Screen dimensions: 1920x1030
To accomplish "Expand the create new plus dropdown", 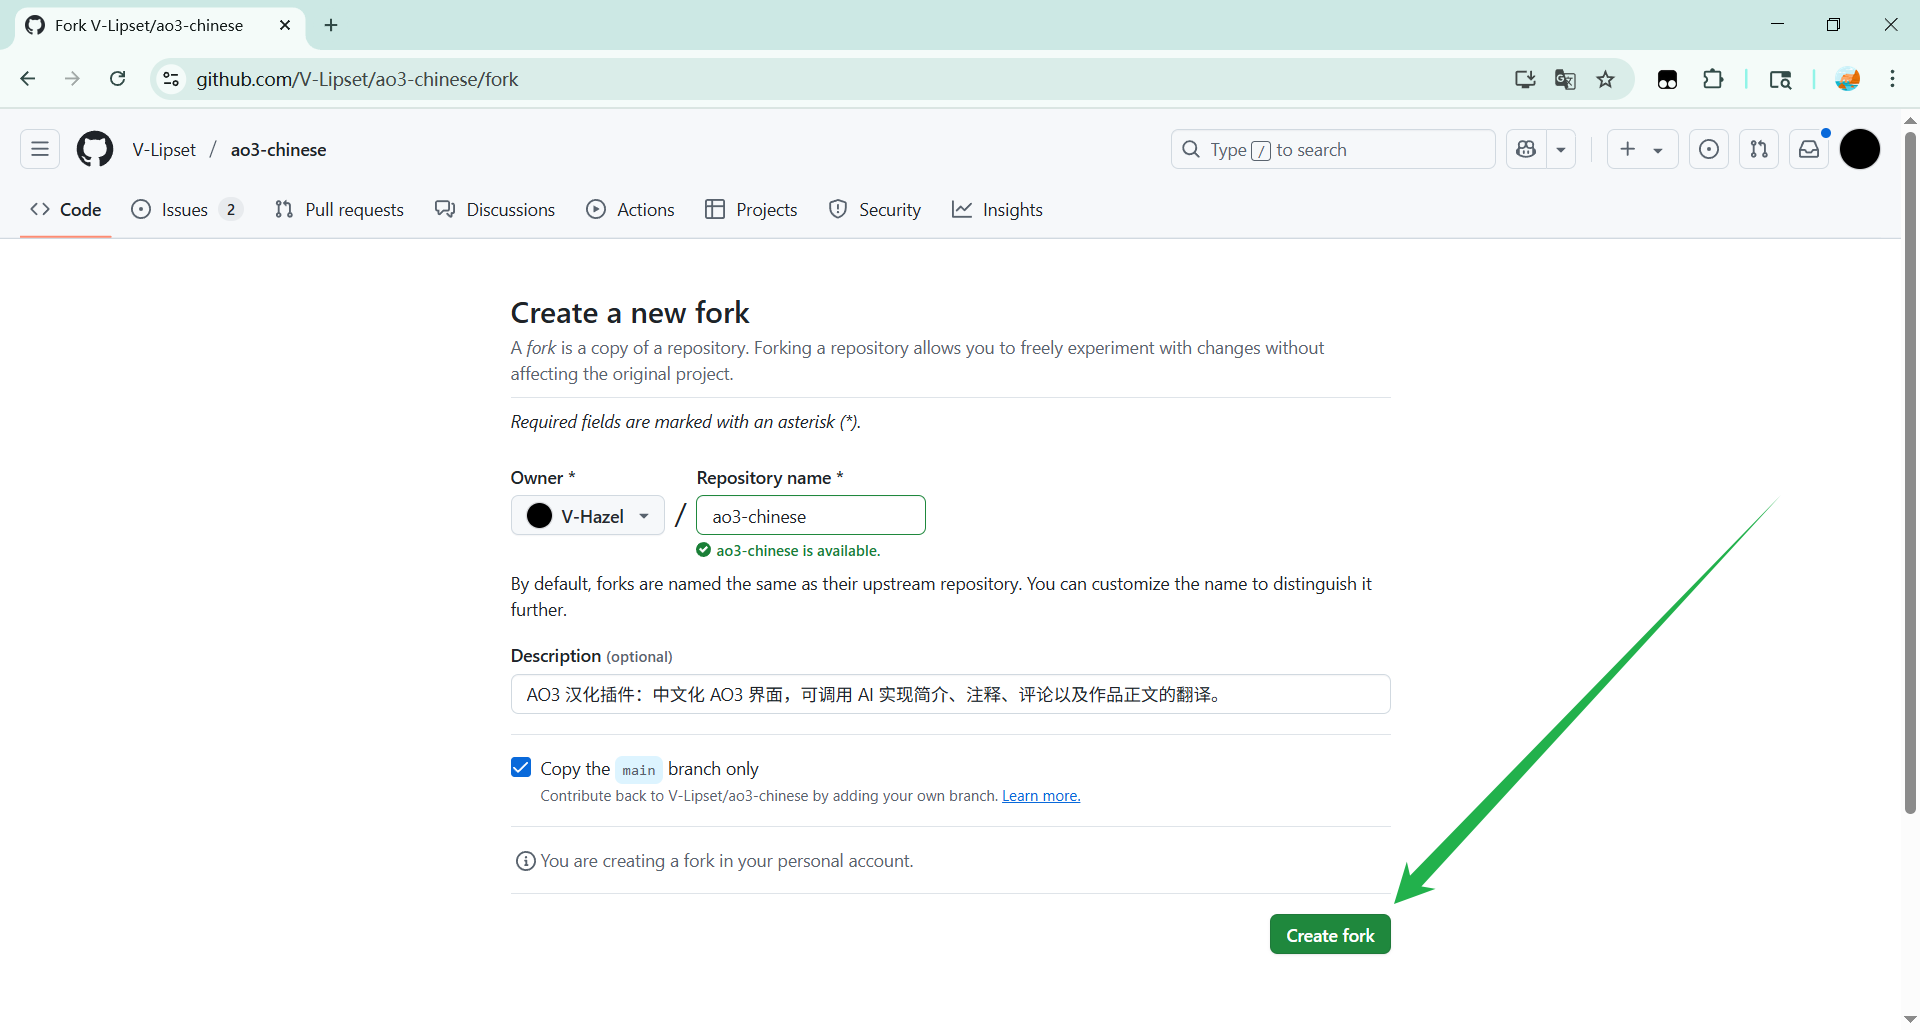I will (1642, 150).
